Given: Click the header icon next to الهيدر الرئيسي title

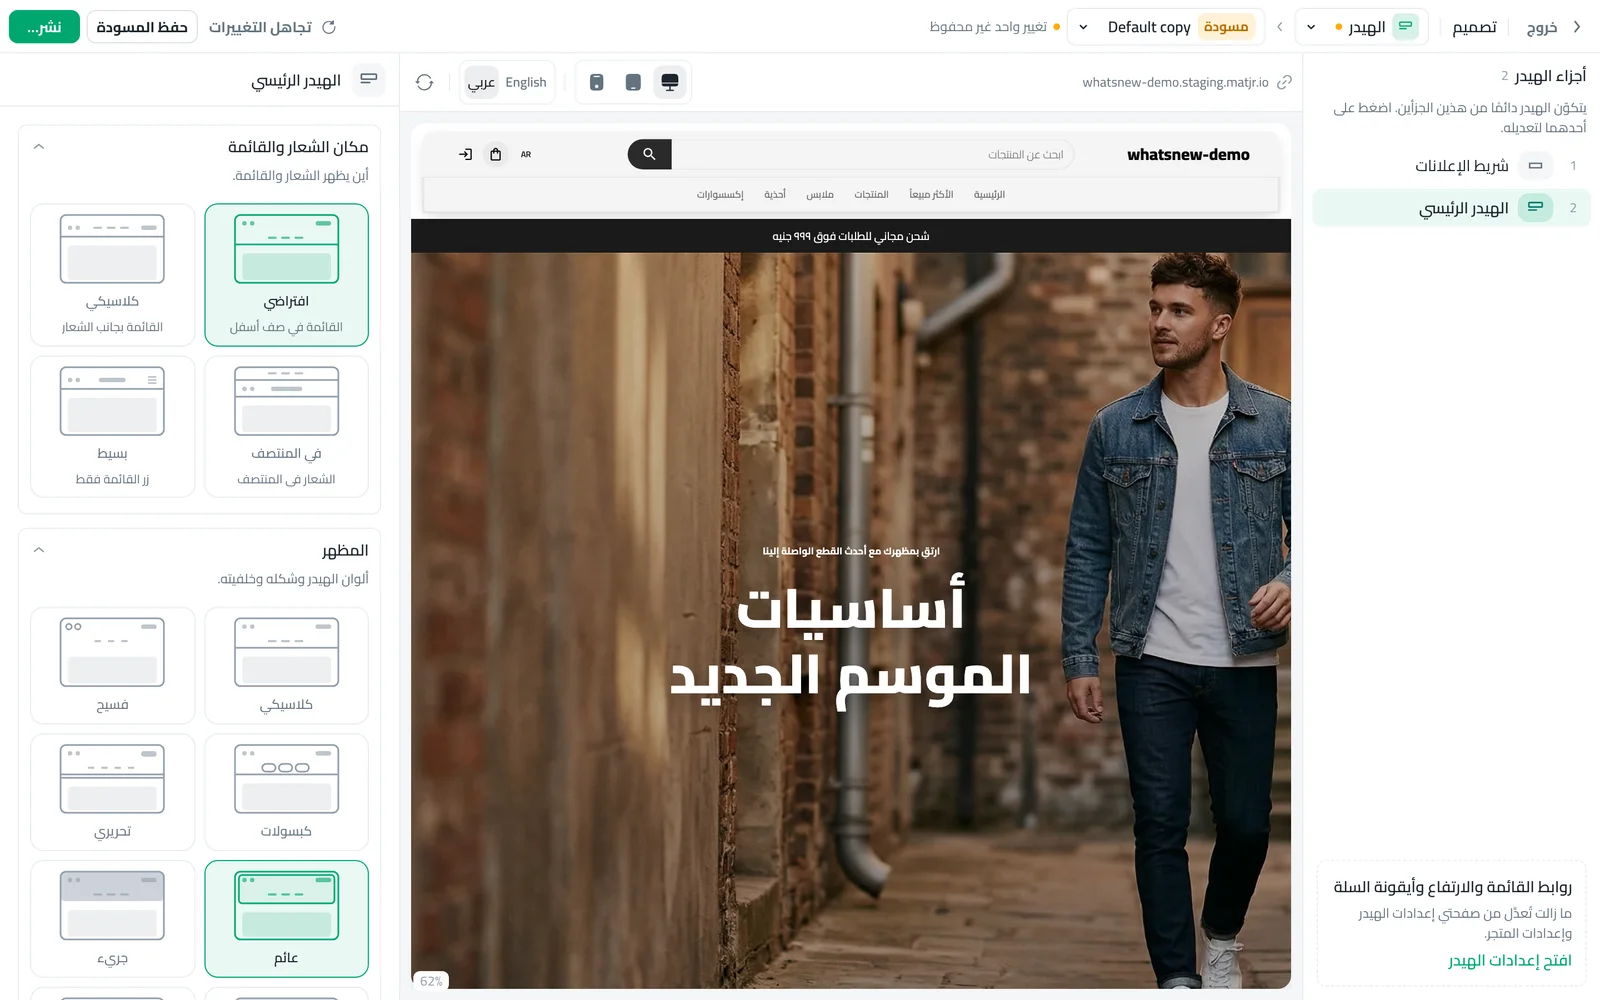Looking at the screenshot, I should (369, 80).
